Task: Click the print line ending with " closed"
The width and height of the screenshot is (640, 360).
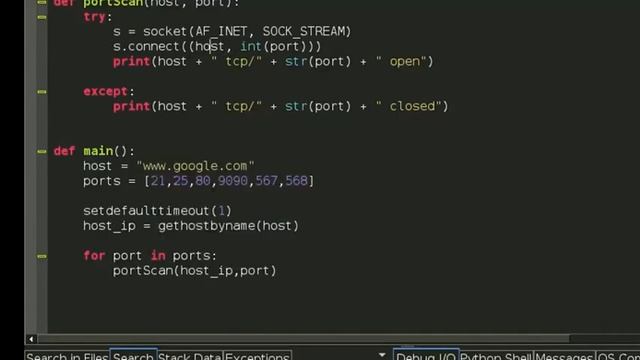Action: point(280,107)
